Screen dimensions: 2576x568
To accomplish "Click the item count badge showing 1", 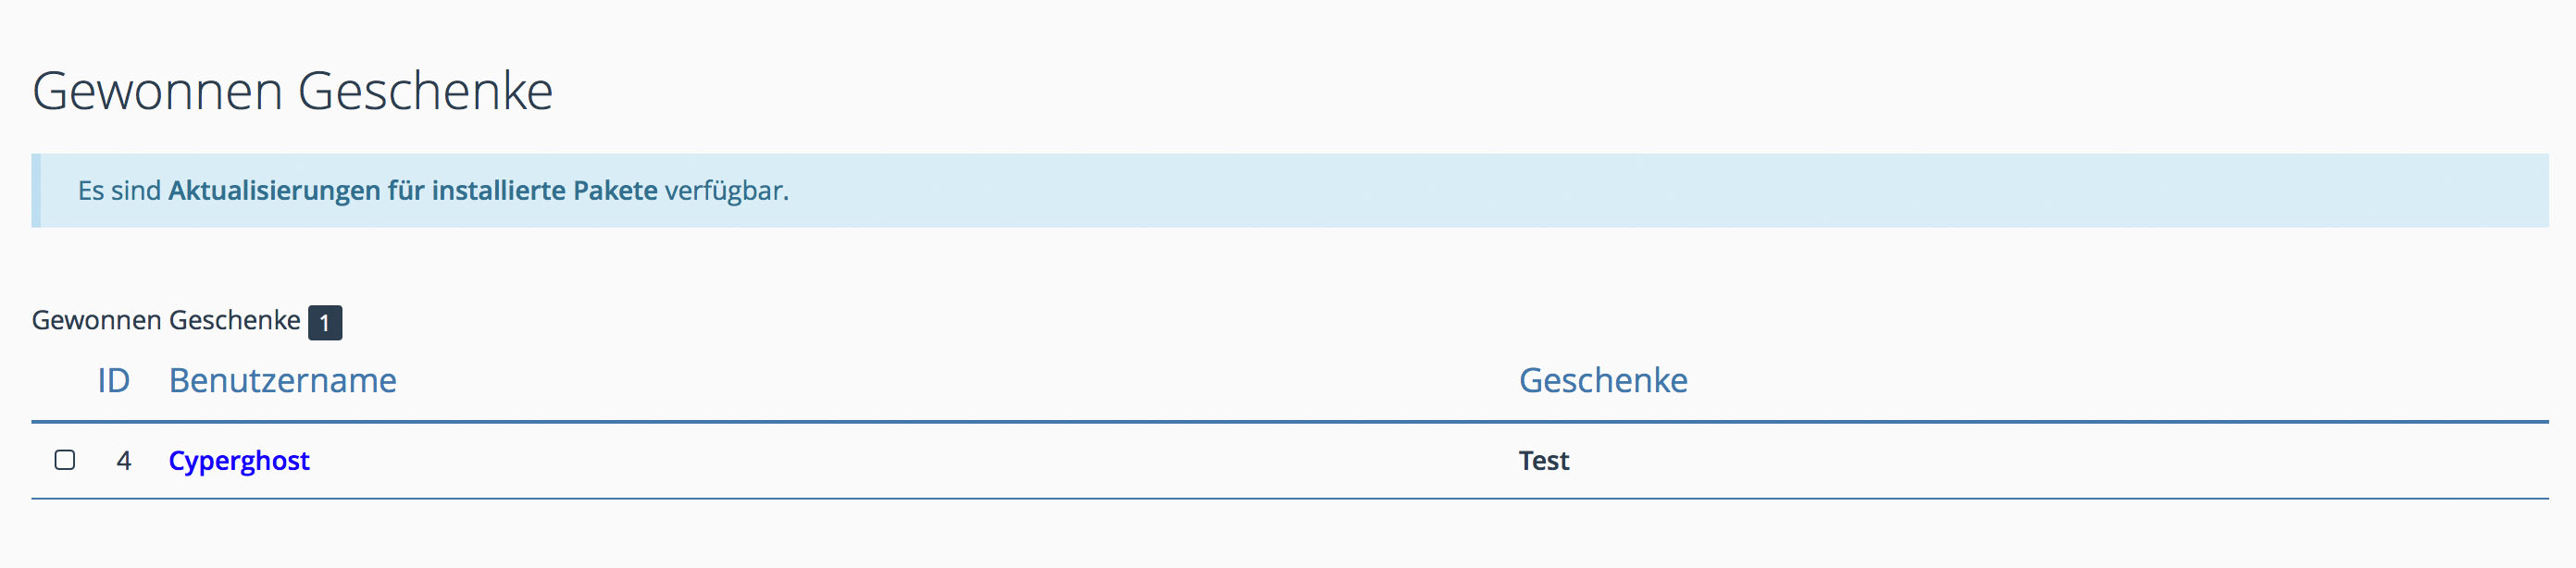I will point(325,323).
